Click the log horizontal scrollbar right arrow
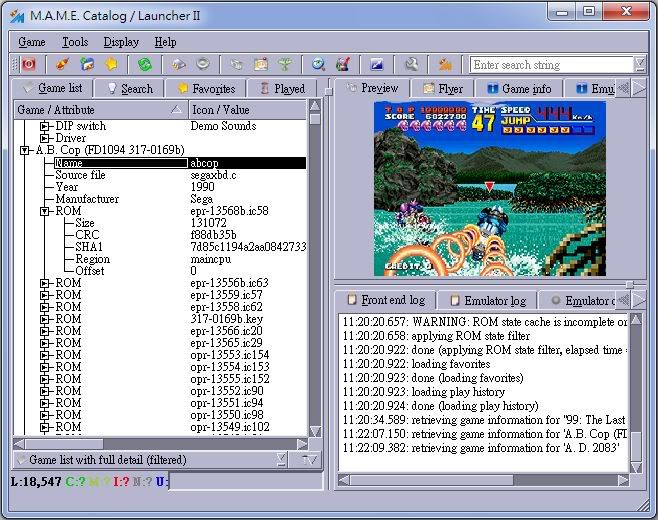 click(623, 480)
